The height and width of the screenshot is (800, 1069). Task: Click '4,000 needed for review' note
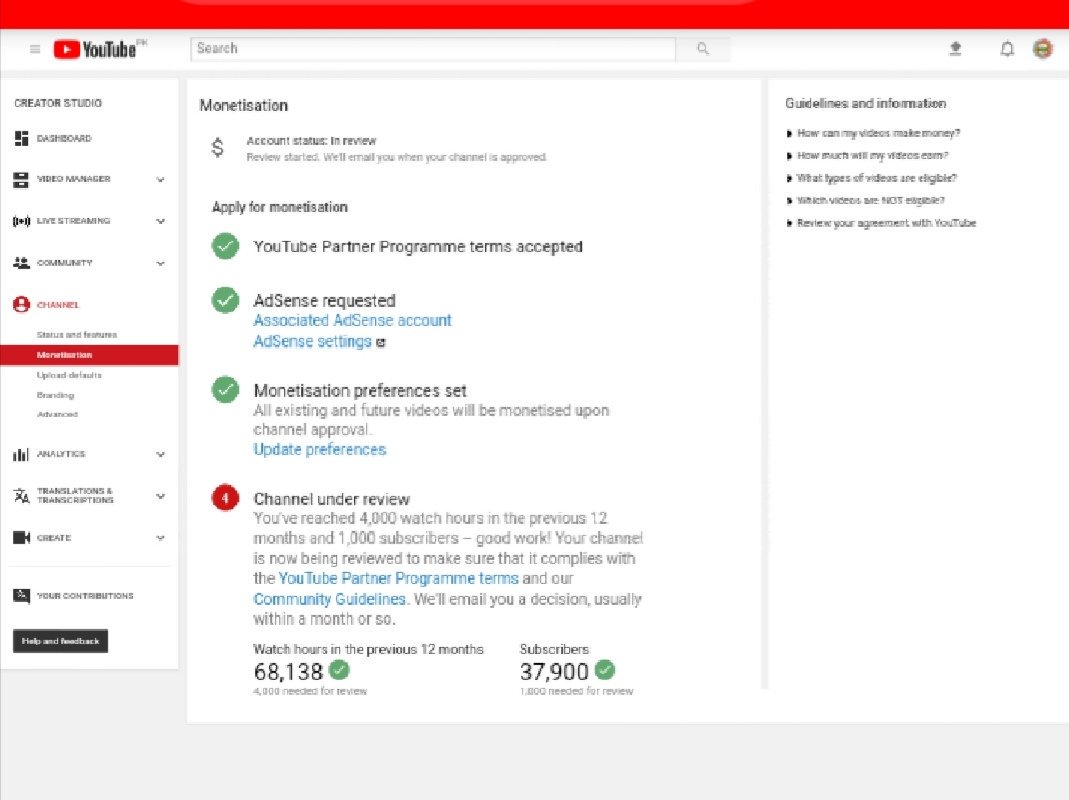tap(310, 691)
